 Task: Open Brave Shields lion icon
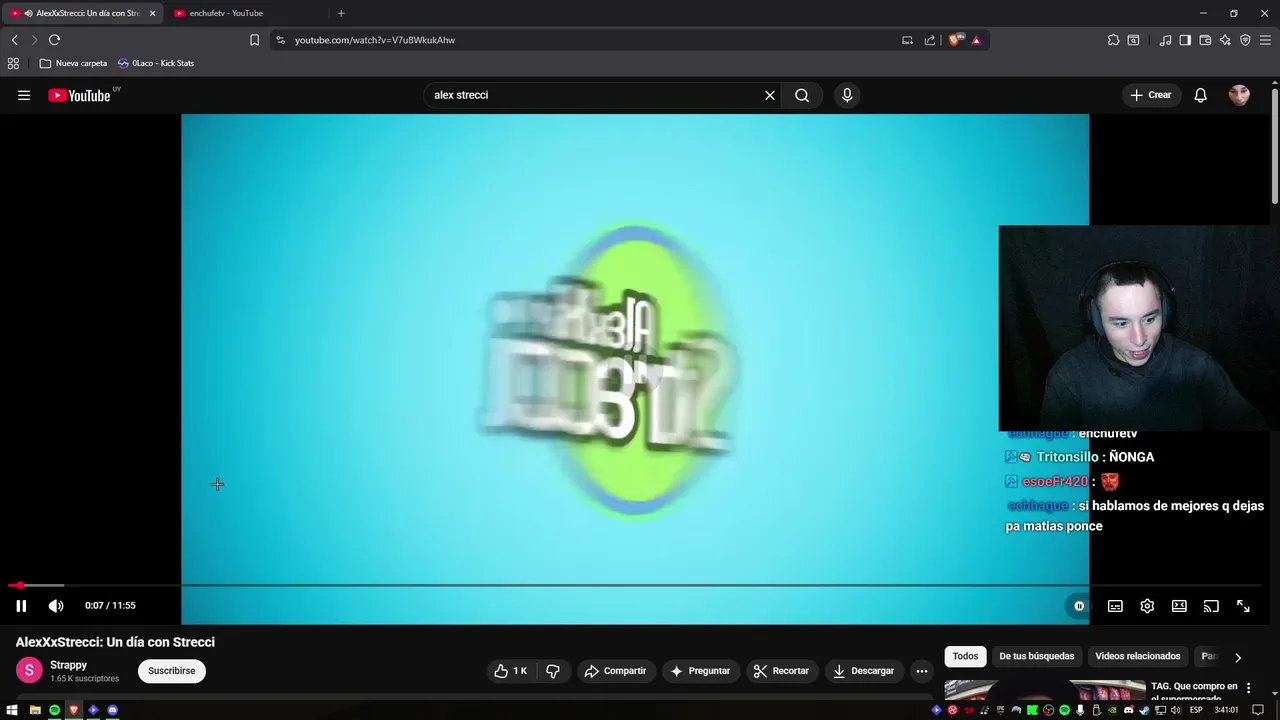(x=955, y=40)
